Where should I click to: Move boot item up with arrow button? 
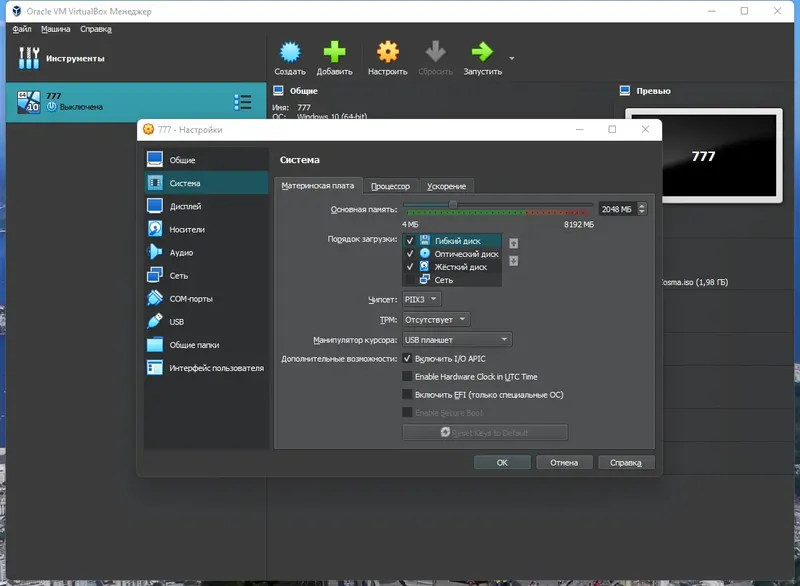[x=514, y=244]
